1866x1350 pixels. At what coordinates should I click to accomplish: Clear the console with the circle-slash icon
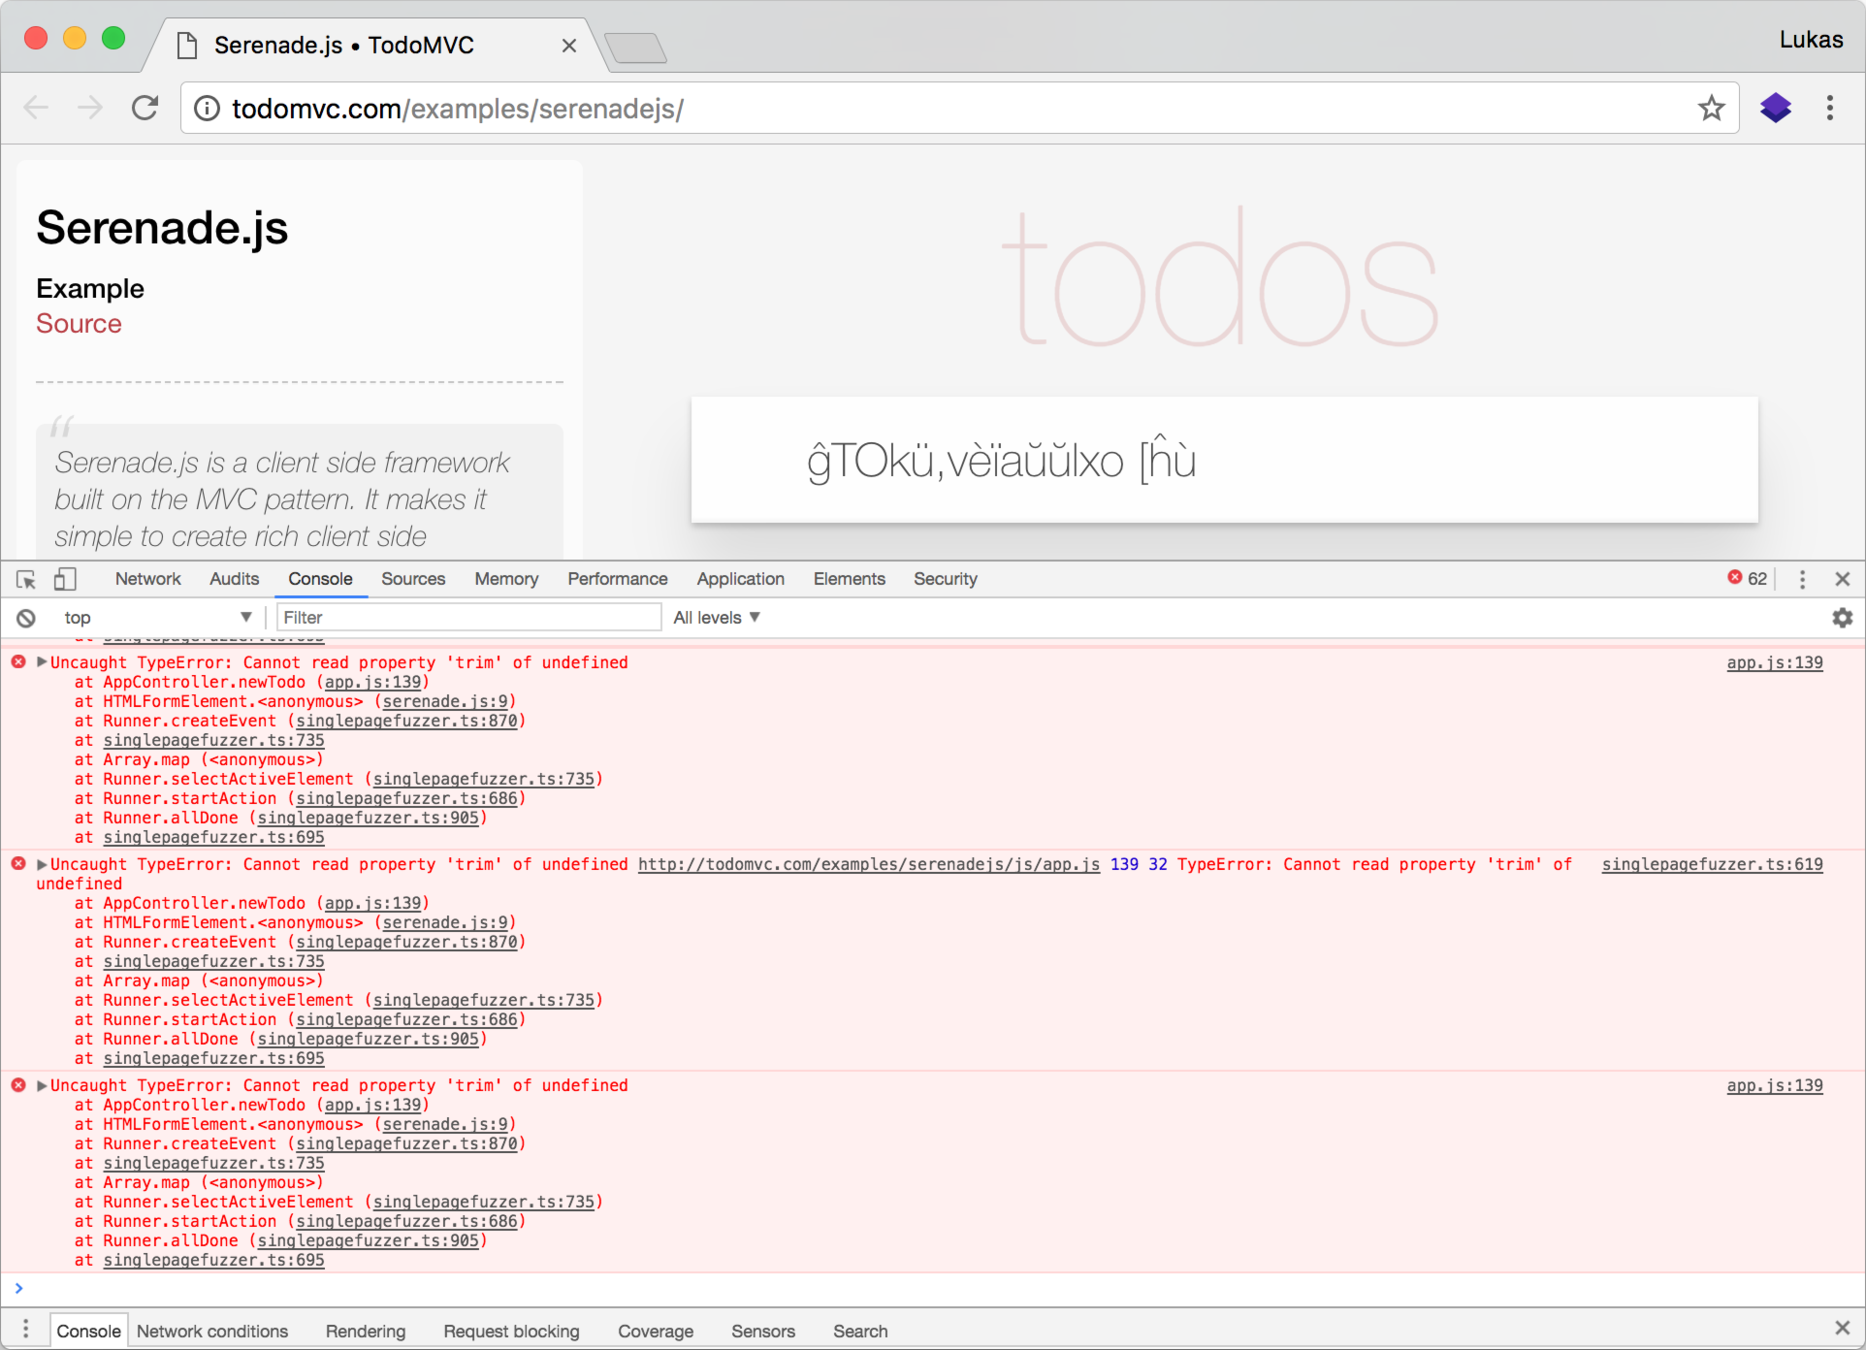26,618
